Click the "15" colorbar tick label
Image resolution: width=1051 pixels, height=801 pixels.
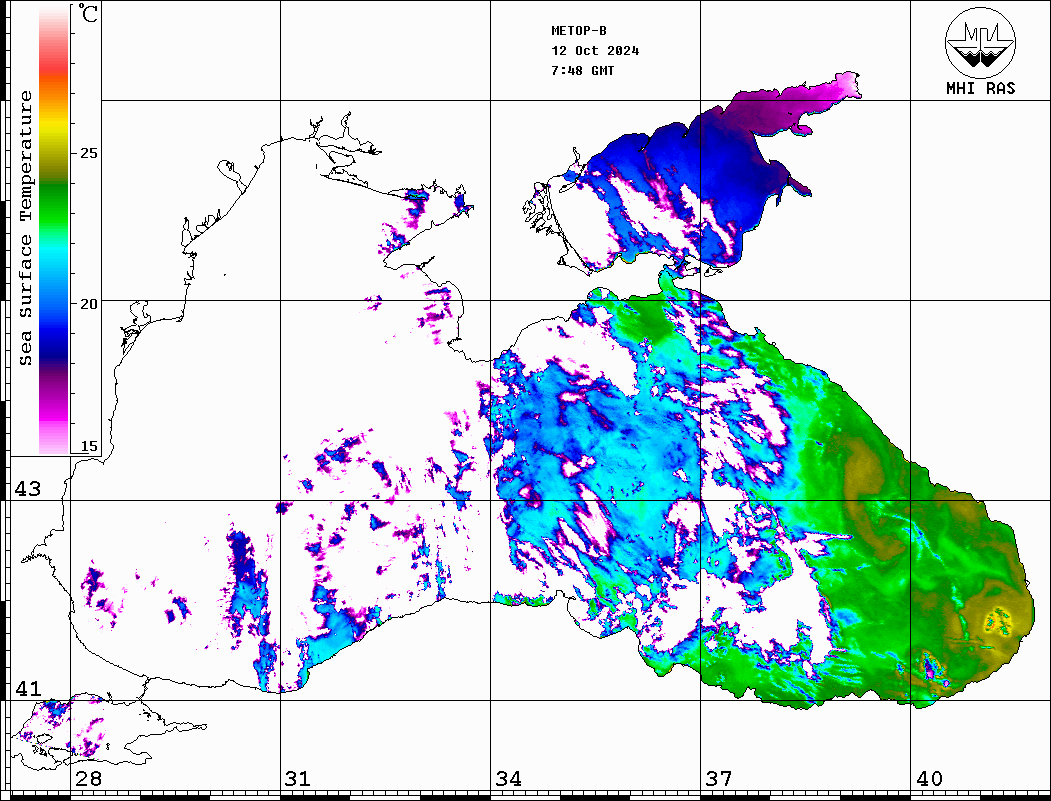[88, 446]
